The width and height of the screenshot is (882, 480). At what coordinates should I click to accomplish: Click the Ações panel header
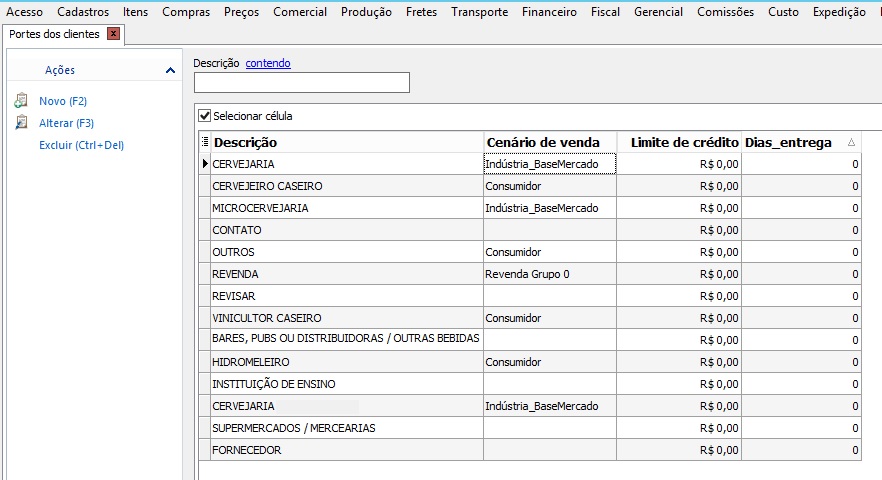point(94,70)
